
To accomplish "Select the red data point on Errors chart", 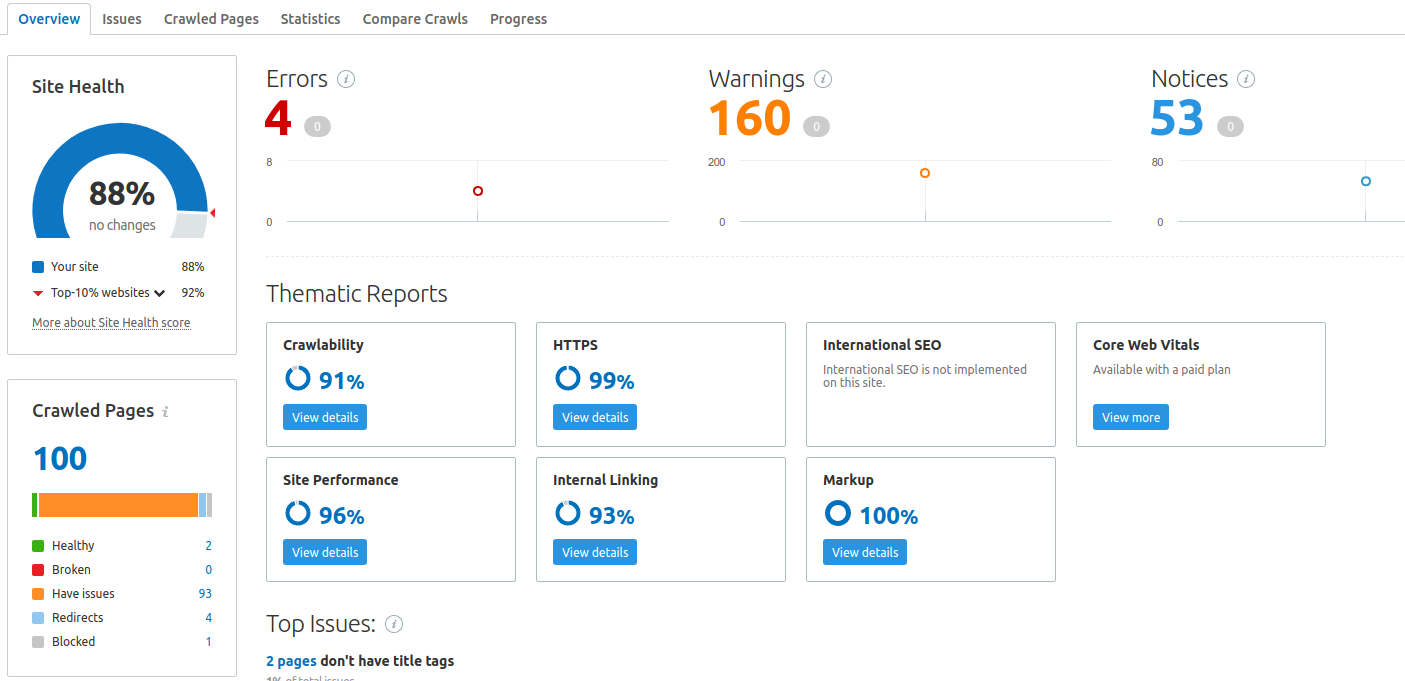I will (x=477, y=190).
